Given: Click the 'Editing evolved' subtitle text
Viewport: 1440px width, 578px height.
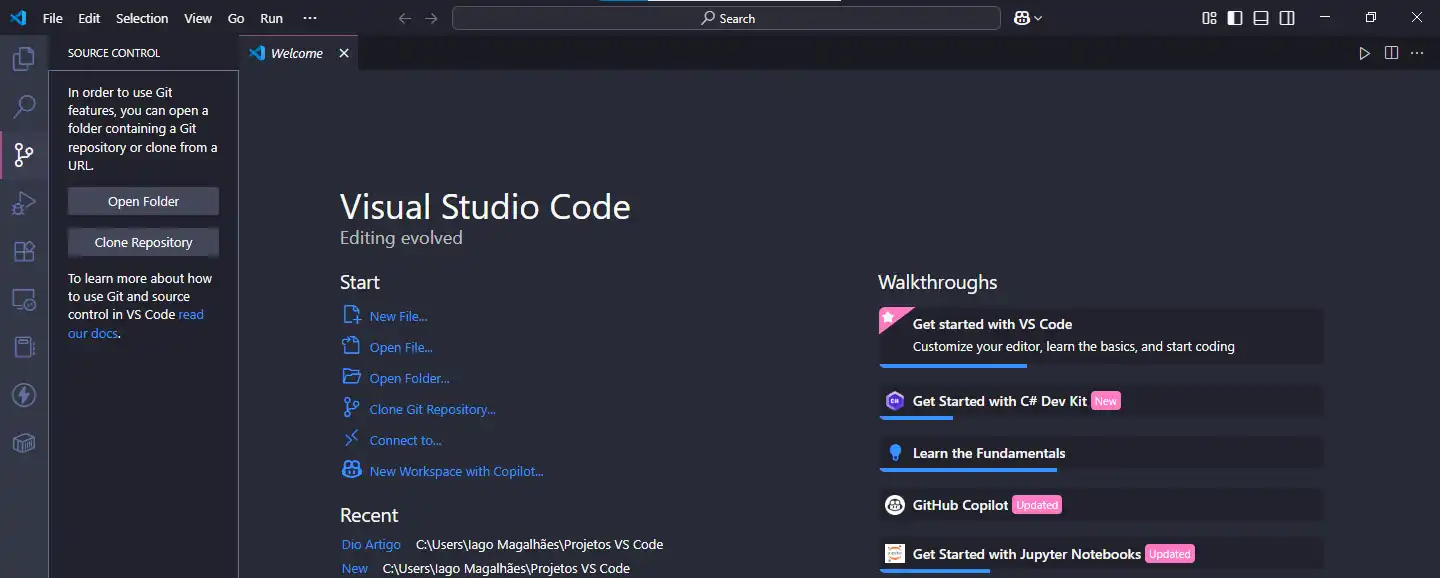Looking at the screenshot, I should click(x=401, y=238).
